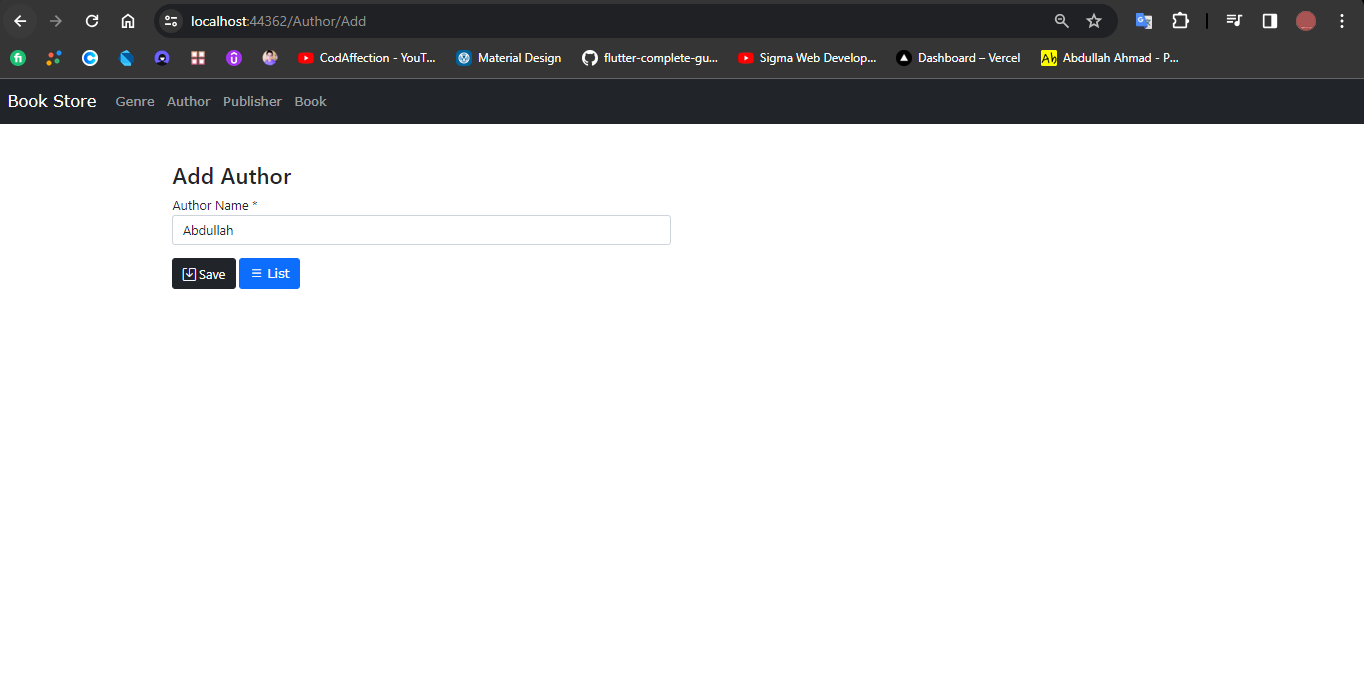This screenshot has height=676, width=1364.
Task: Open the red grid bookmark icon
Action: [198, 58]
